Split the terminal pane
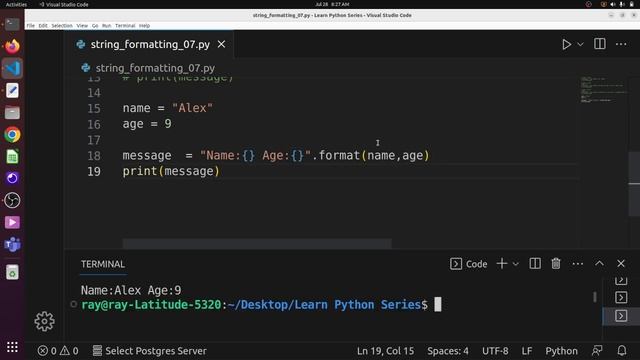This screenshot has height=360, width=640. (535, 264)
